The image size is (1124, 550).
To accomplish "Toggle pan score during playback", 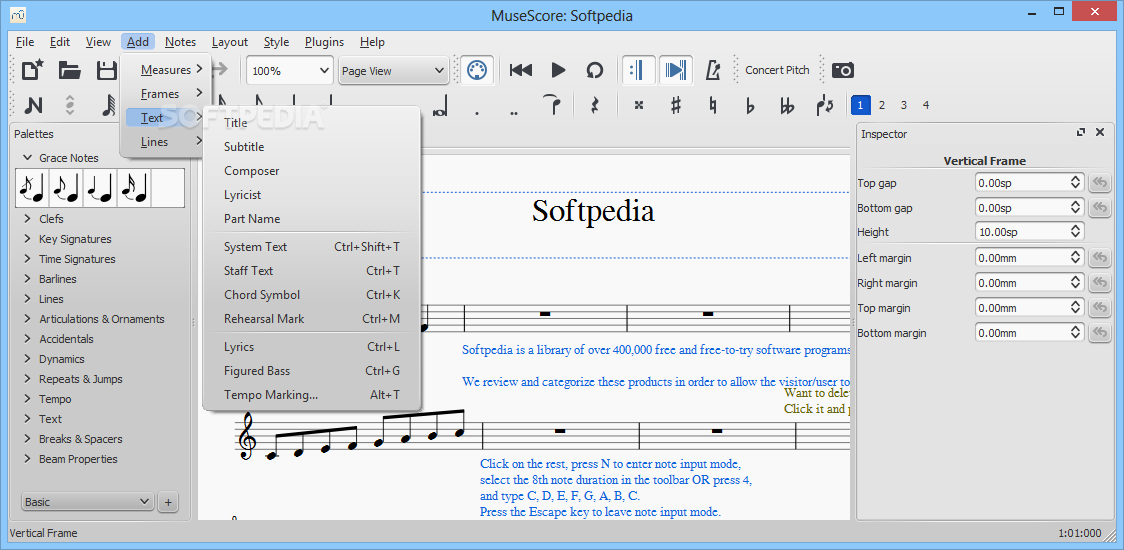I will [675, 70].
